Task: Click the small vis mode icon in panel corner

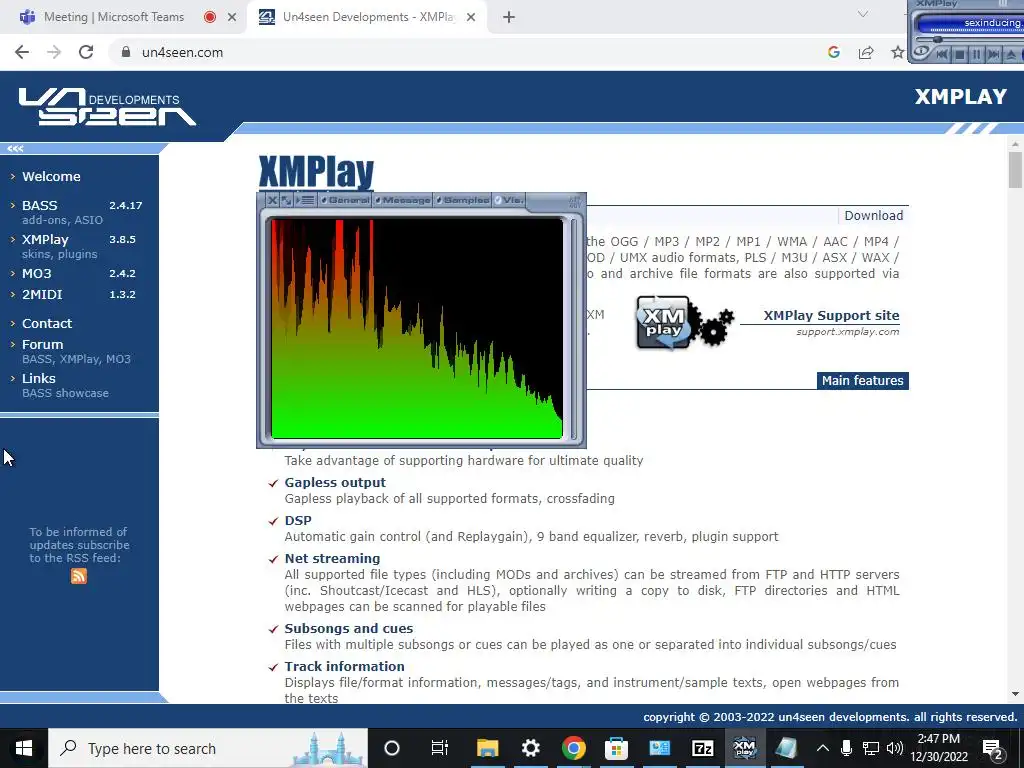Action: (x=575, y=202)
